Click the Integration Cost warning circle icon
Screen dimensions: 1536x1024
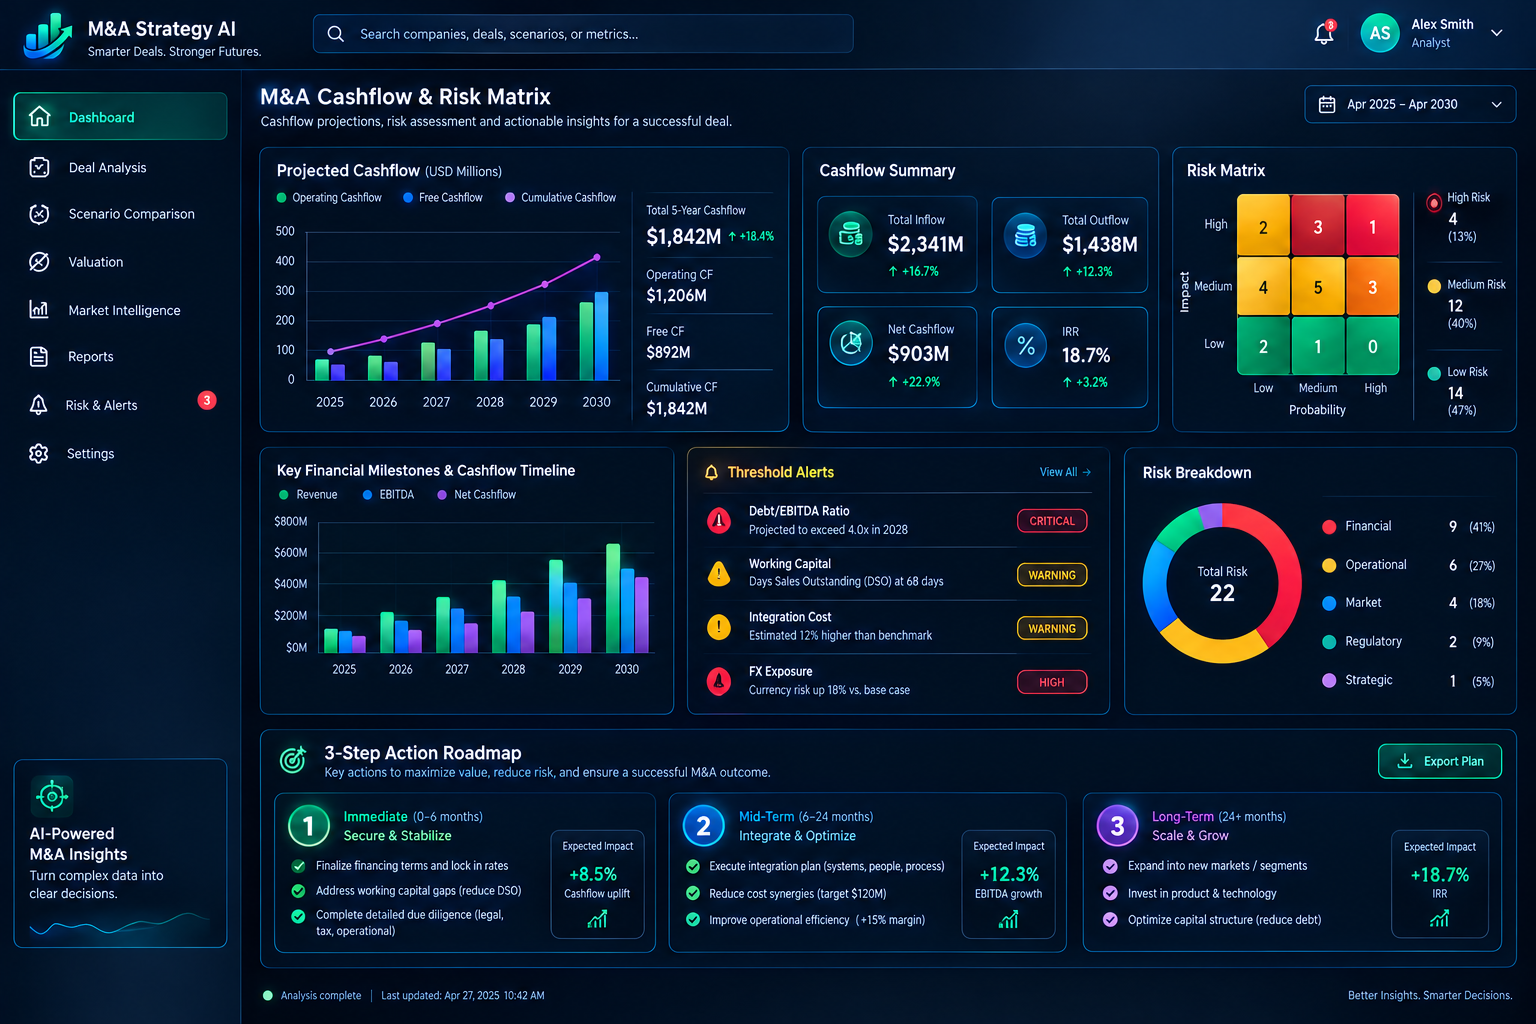tap(718, 627)
